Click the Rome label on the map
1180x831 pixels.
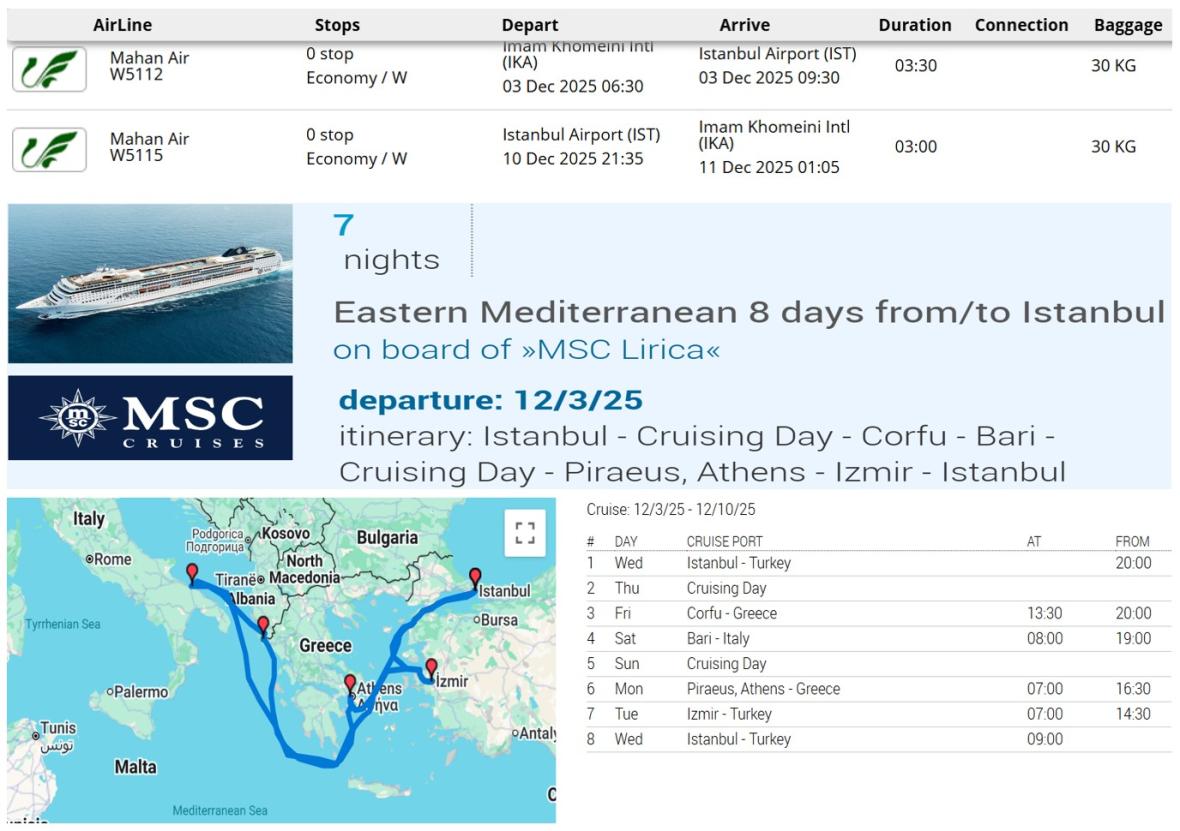112,559
